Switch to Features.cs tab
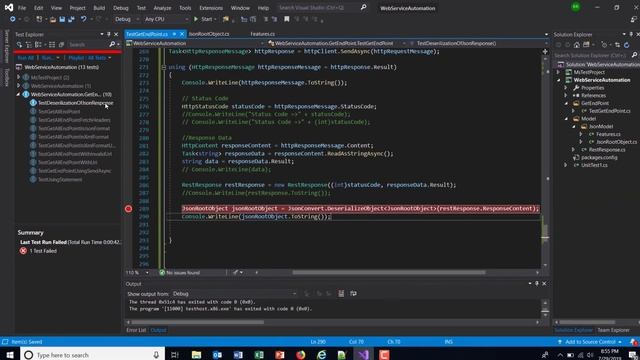This screenshot has width=640, height=360. (262, 34)
